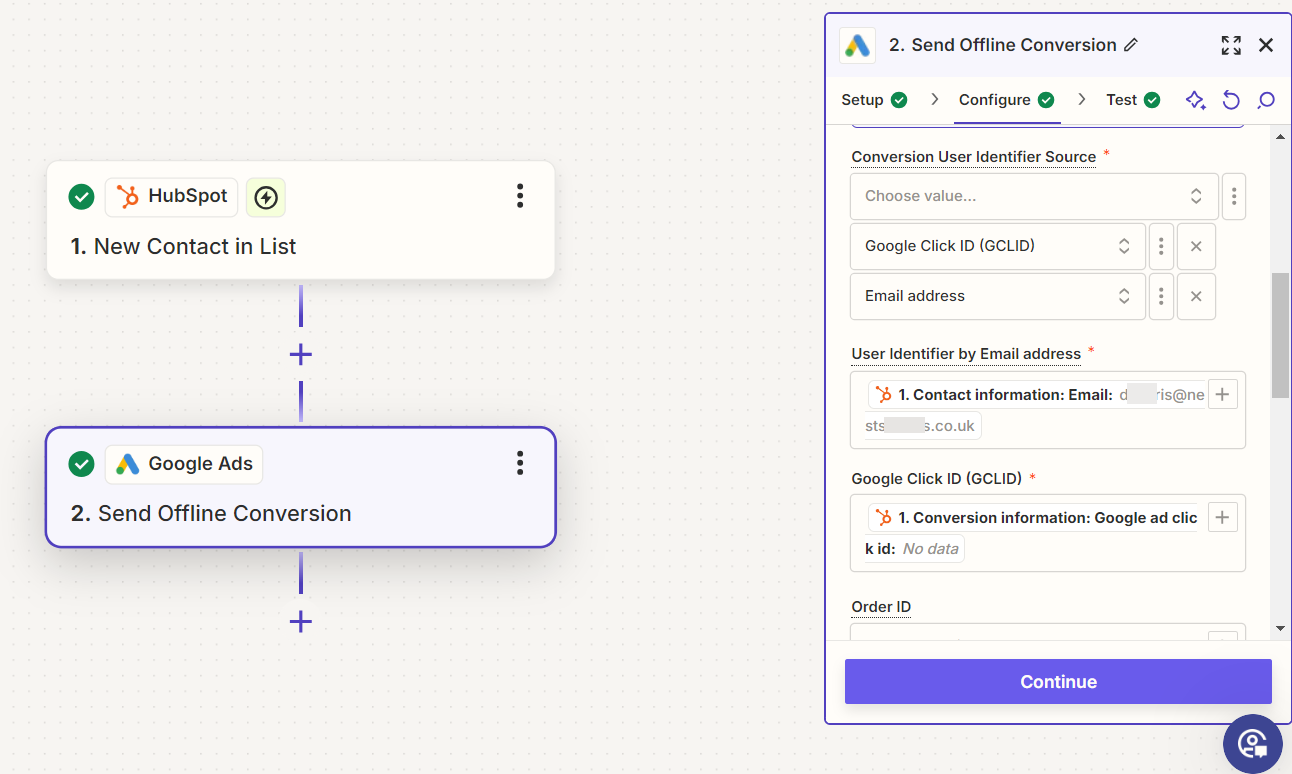1292x774 pixels.
Task: Click the HubSpot logo in step 1
Action: tap(127, 196)
